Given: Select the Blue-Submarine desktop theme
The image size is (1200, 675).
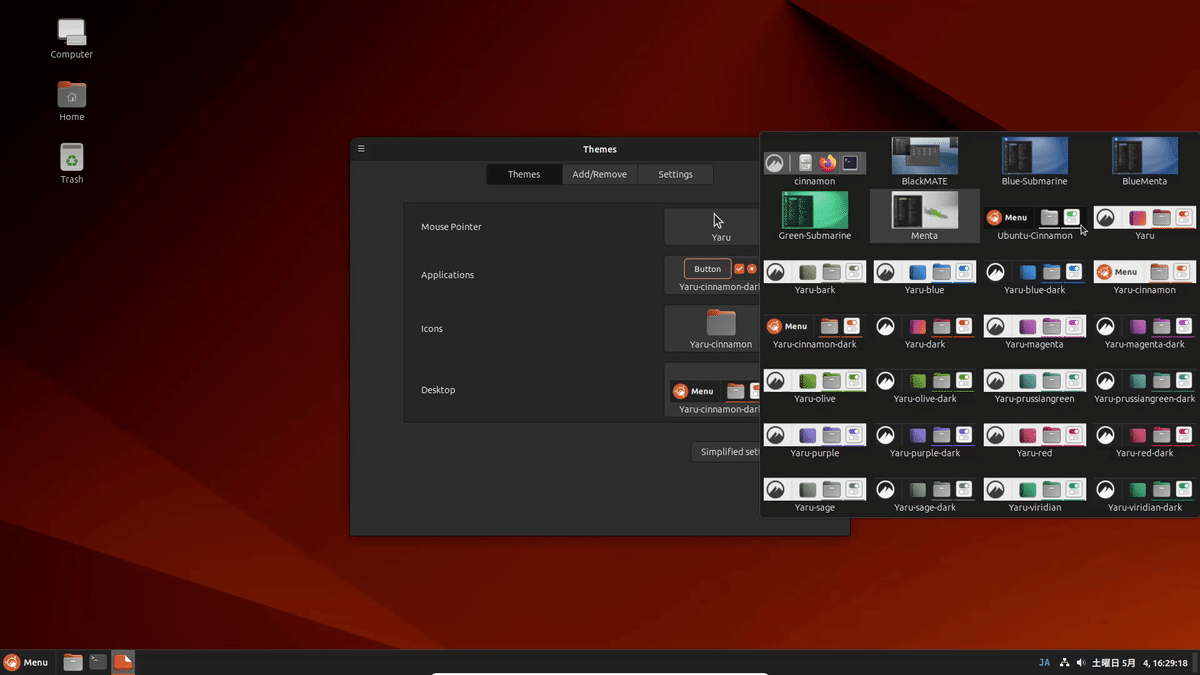Looking at the screenshot, I should click(1035, 162).
